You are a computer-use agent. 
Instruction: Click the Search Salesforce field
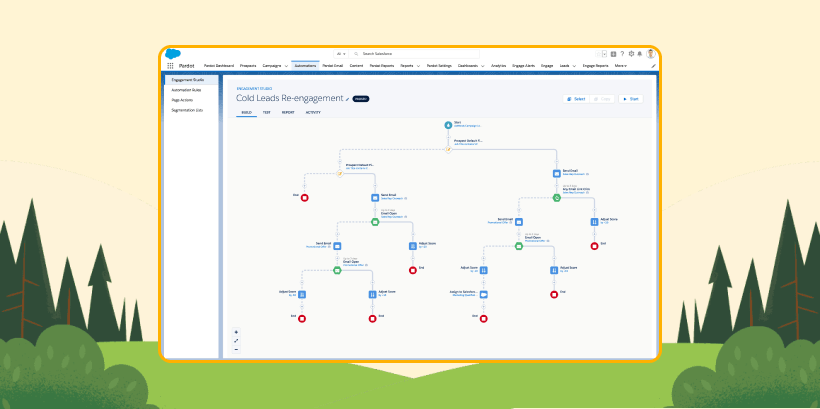point(418,53)
